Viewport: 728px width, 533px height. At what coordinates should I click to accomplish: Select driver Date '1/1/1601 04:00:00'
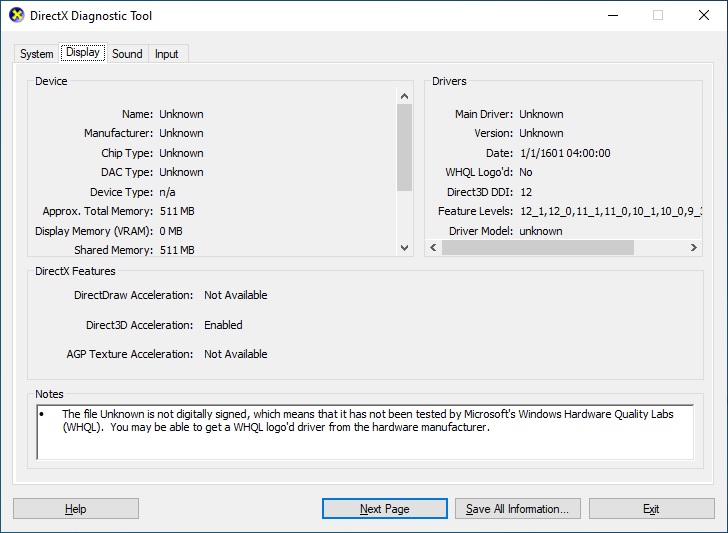coord(565,153)
